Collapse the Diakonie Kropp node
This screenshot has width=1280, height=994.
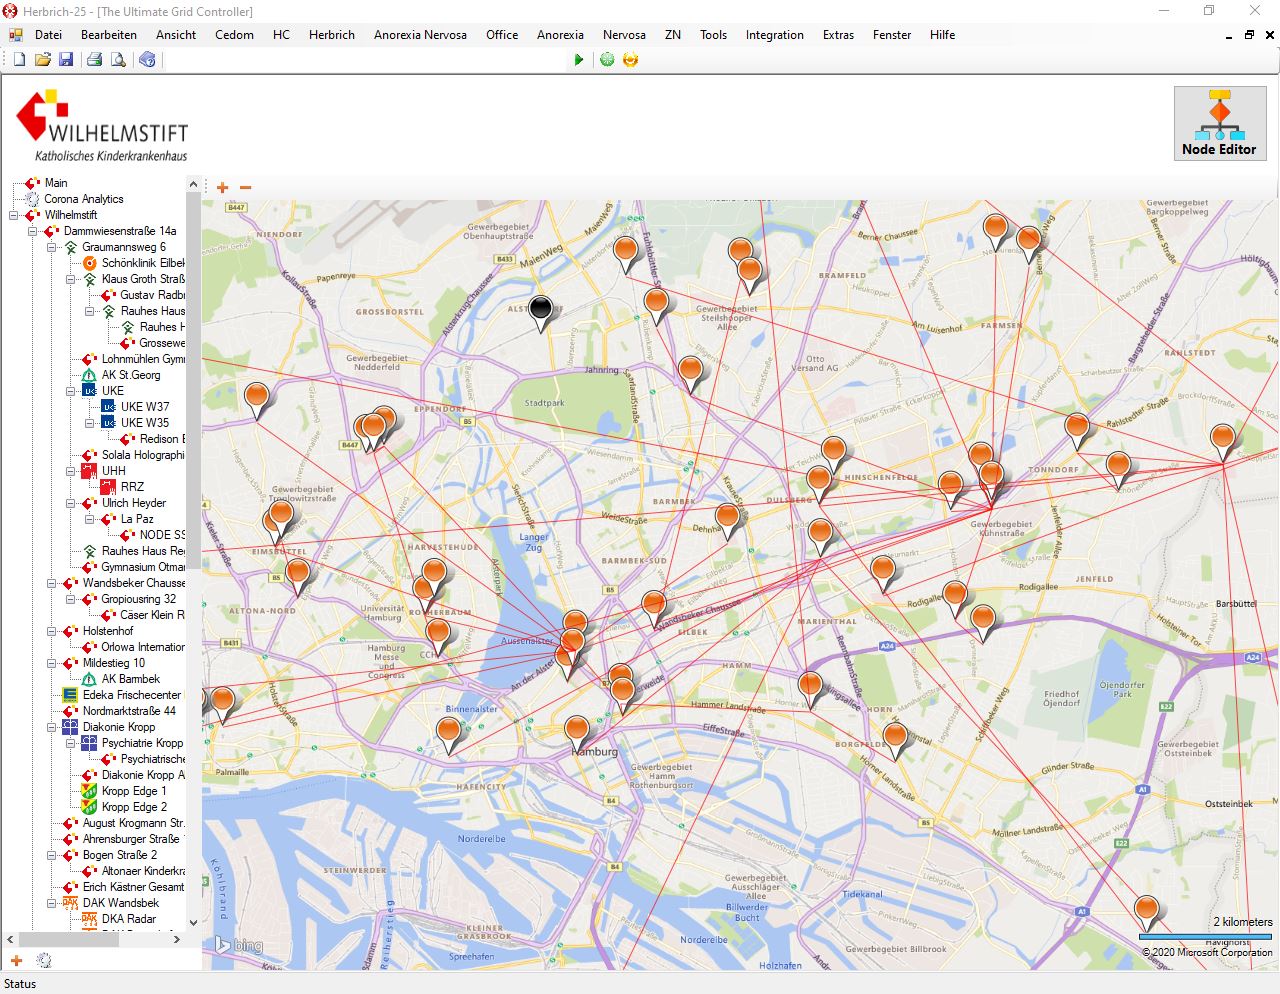[x=52, y=727]
